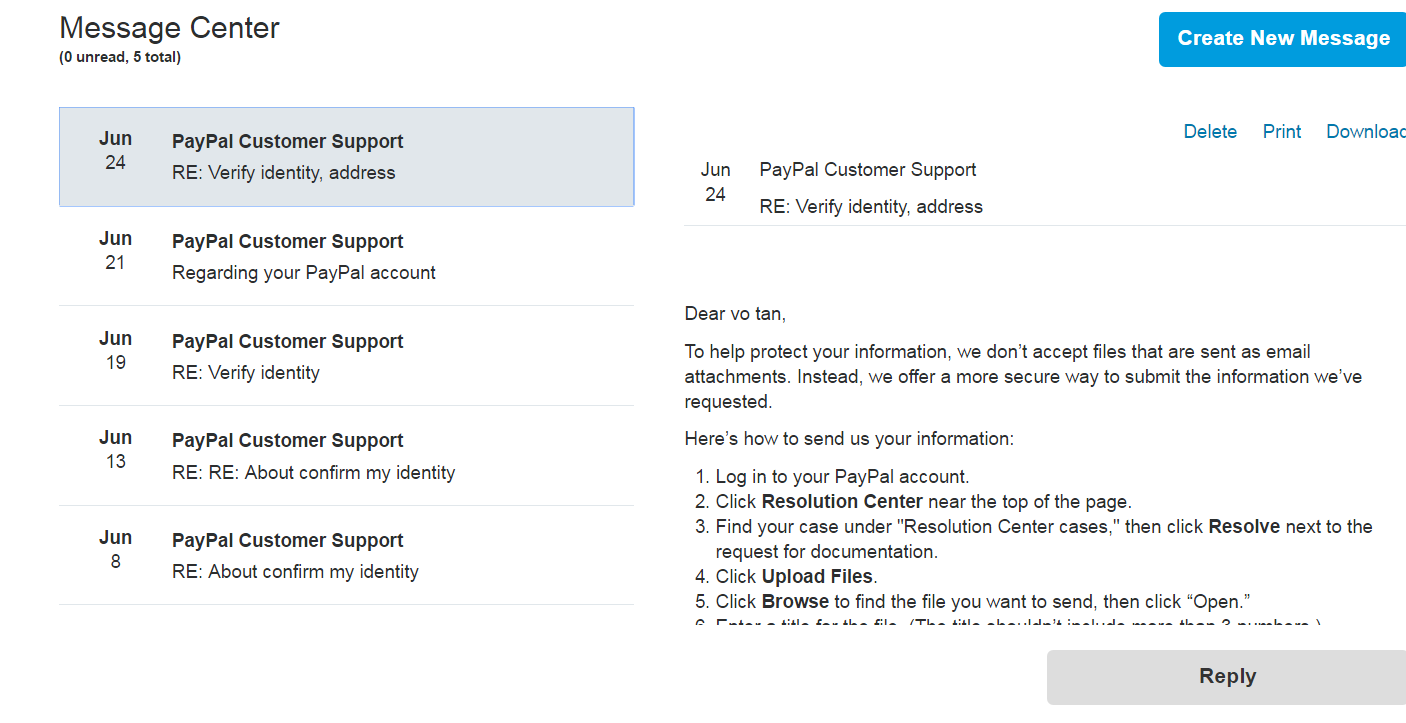
Task: Download the open message
Action: click(1365, 132)
